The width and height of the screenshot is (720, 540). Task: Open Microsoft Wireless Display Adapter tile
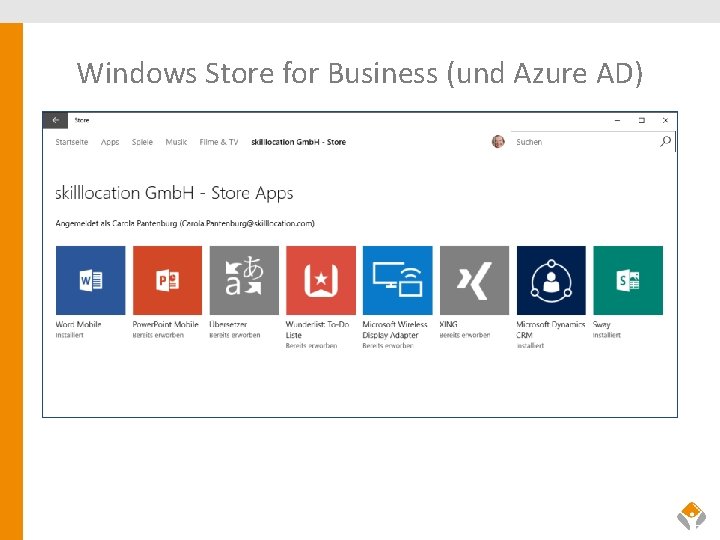(x=398, y=281)
